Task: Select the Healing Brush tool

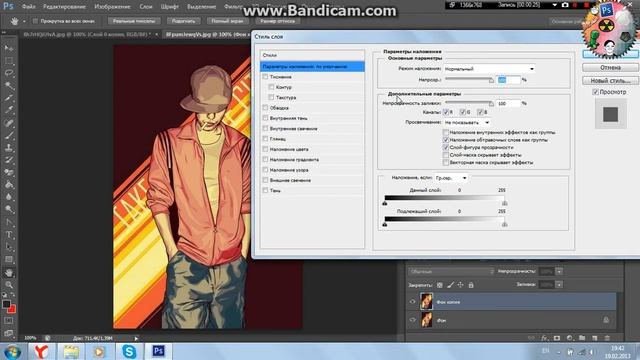Action: [x=9, y=123]
